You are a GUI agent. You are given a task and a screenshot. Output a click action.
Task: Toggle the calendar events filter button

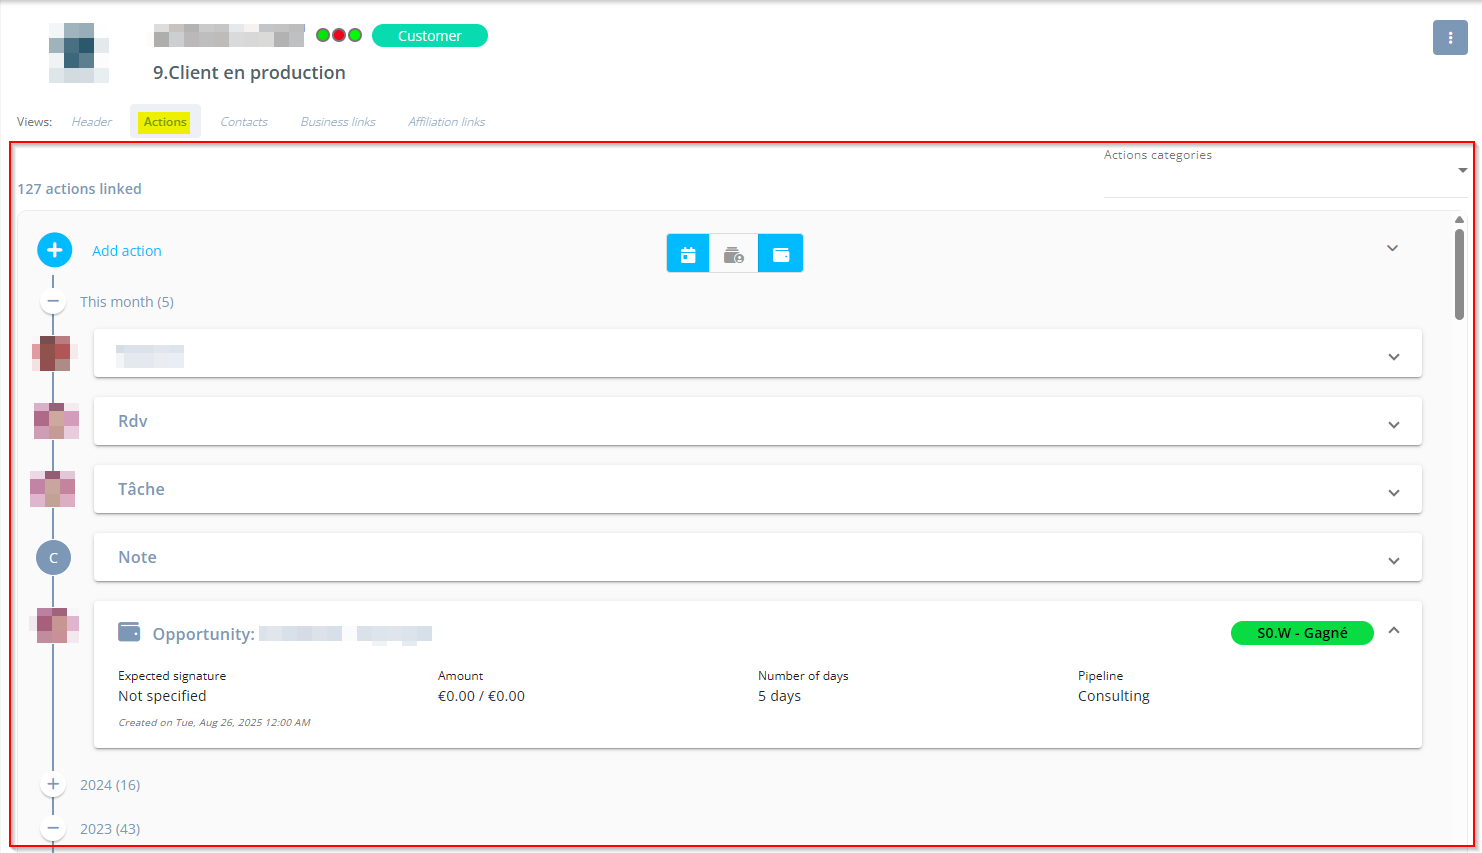click(x=688, y=254)
